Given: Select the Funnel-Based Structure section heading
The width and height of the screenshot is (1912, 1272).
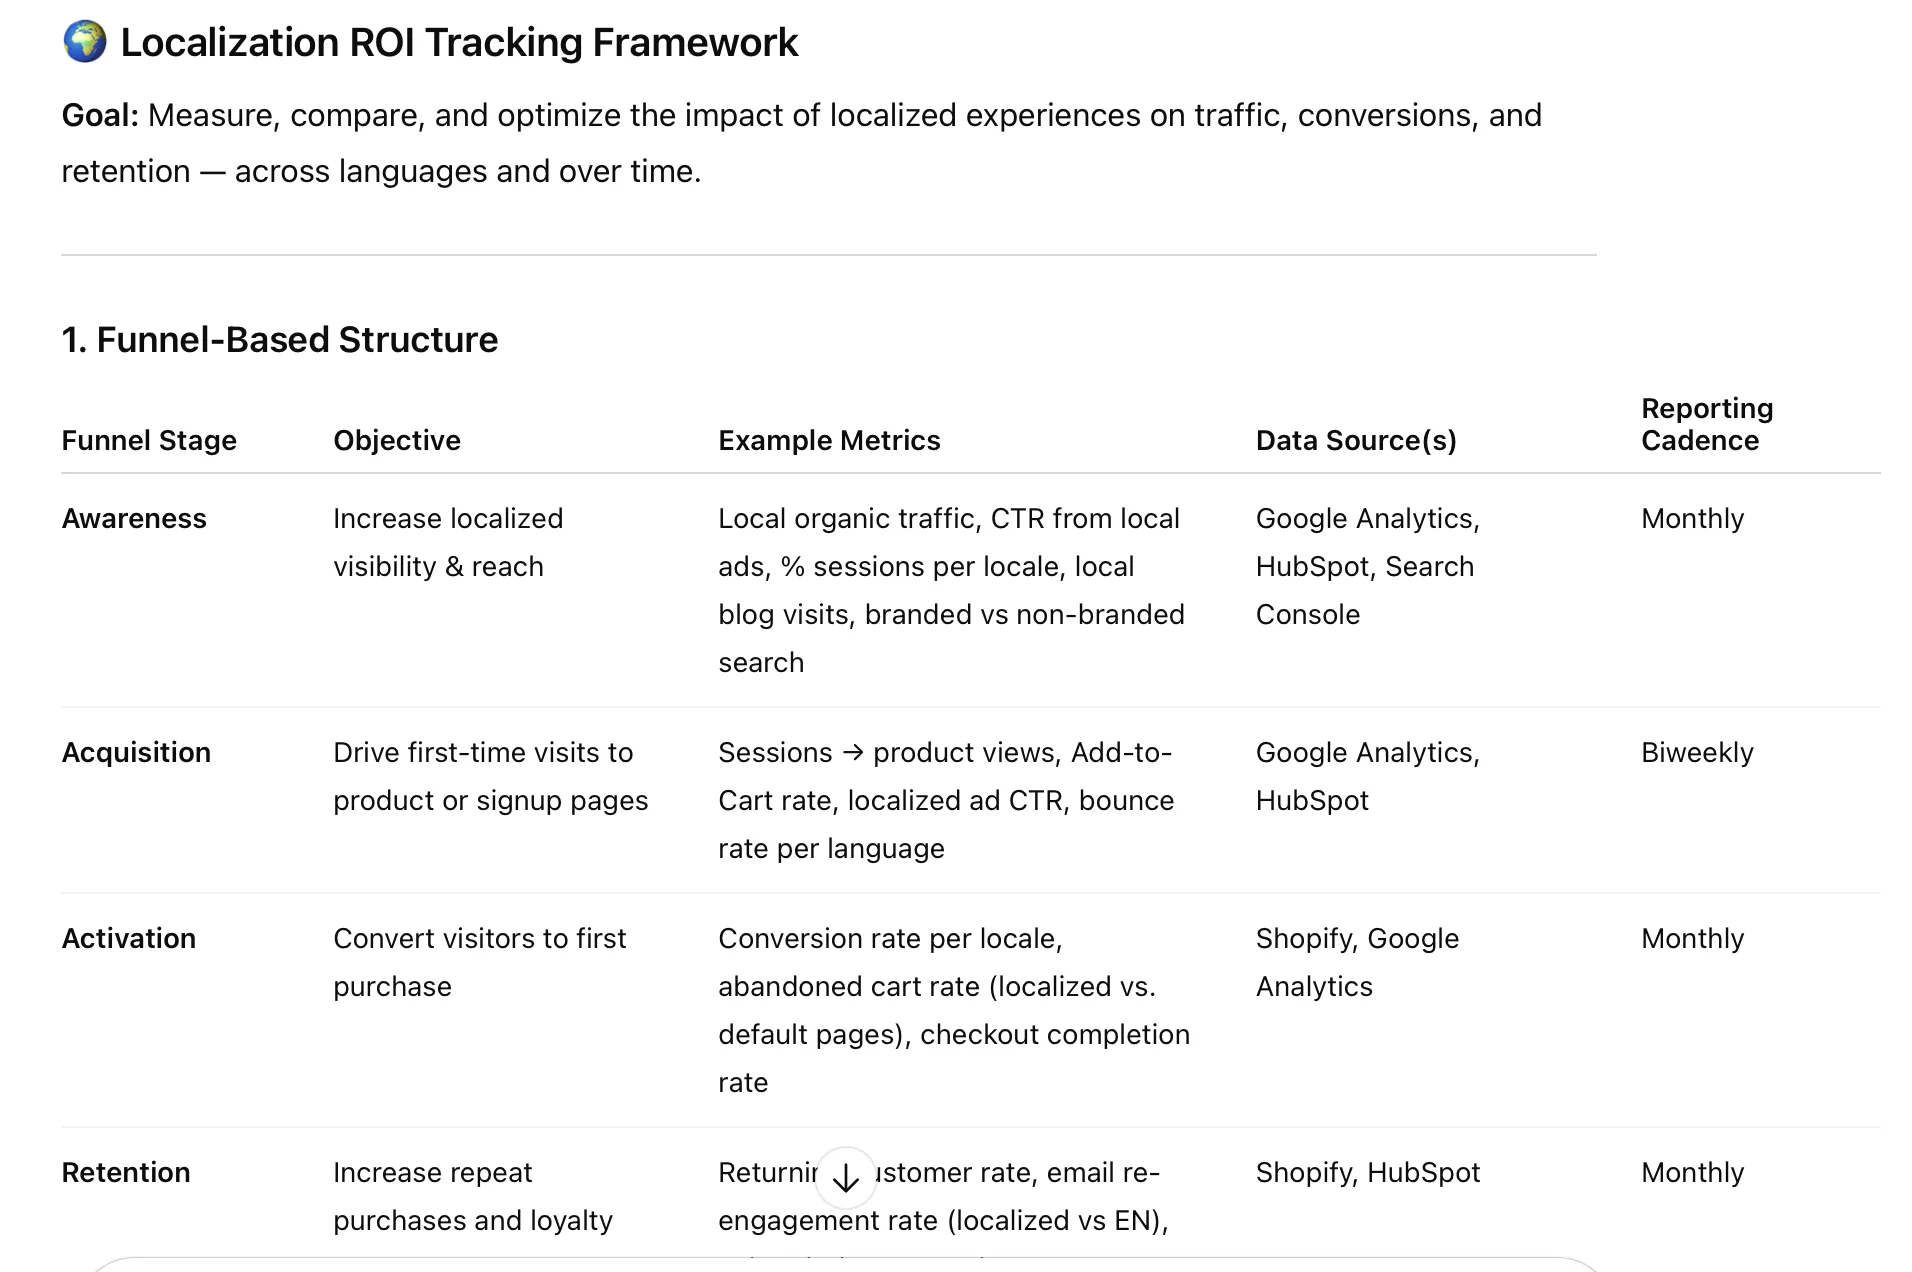Looking at the screenshot, I should point(280,340).
